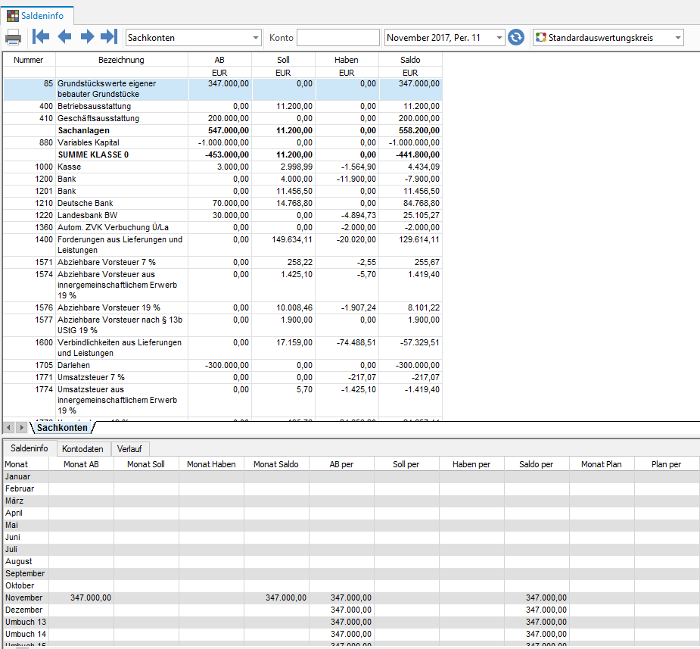This screenshot has width=700, height=649.
Task: Click the Monat Saldo column header
Action: pyautogui.click(x=276, y=464)
